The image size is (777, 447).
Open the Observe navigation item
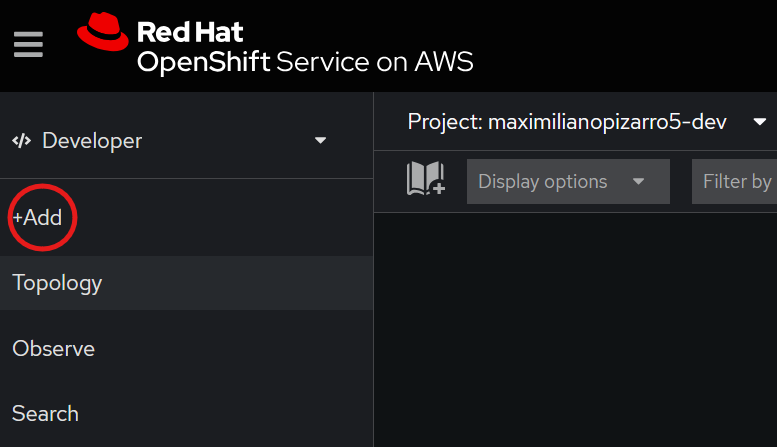click(x=54, y=349)
